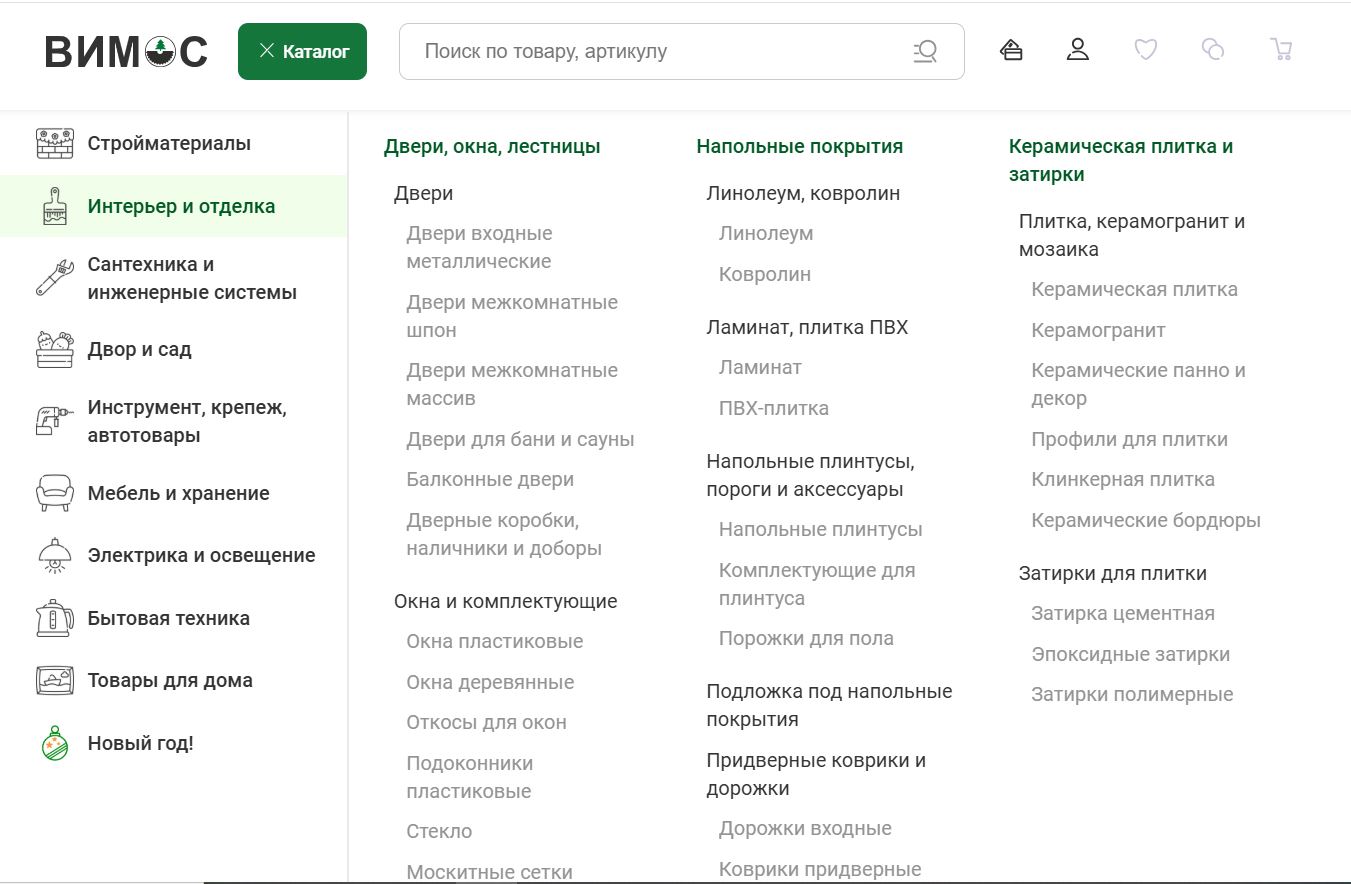Go to the Керамогранит link
The height and width of the screenshot is (884, 1351).
1098,331
